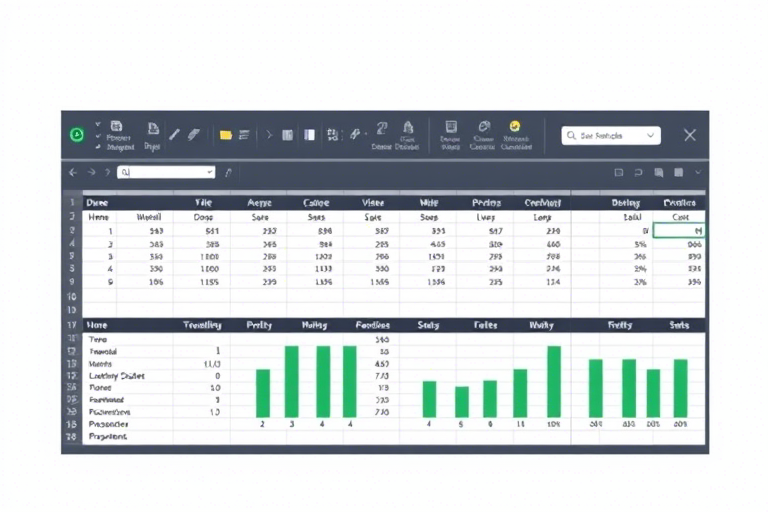Select the cell containing 1133
The image size is (768, 512).
[315, 269]
